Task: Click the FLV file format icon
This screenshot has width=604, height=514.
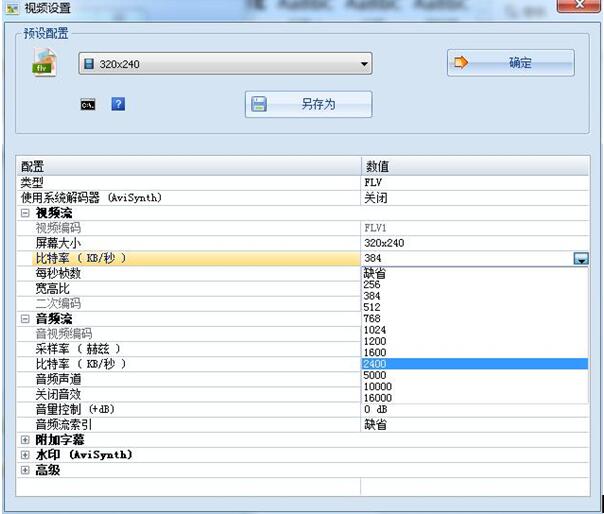Action: 42,65
